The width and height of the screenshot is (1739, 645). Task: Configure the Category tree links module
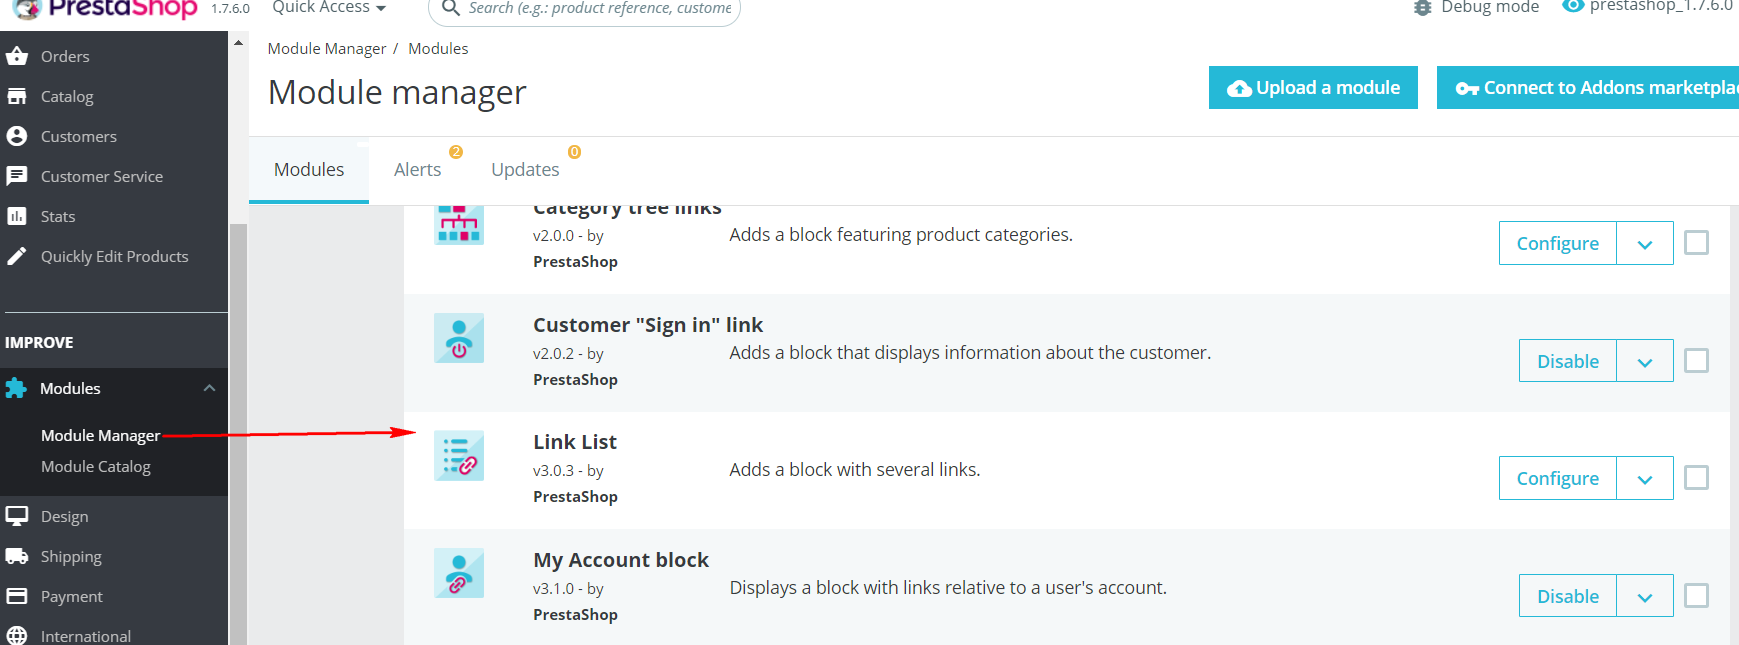[x=1557, y=243]
